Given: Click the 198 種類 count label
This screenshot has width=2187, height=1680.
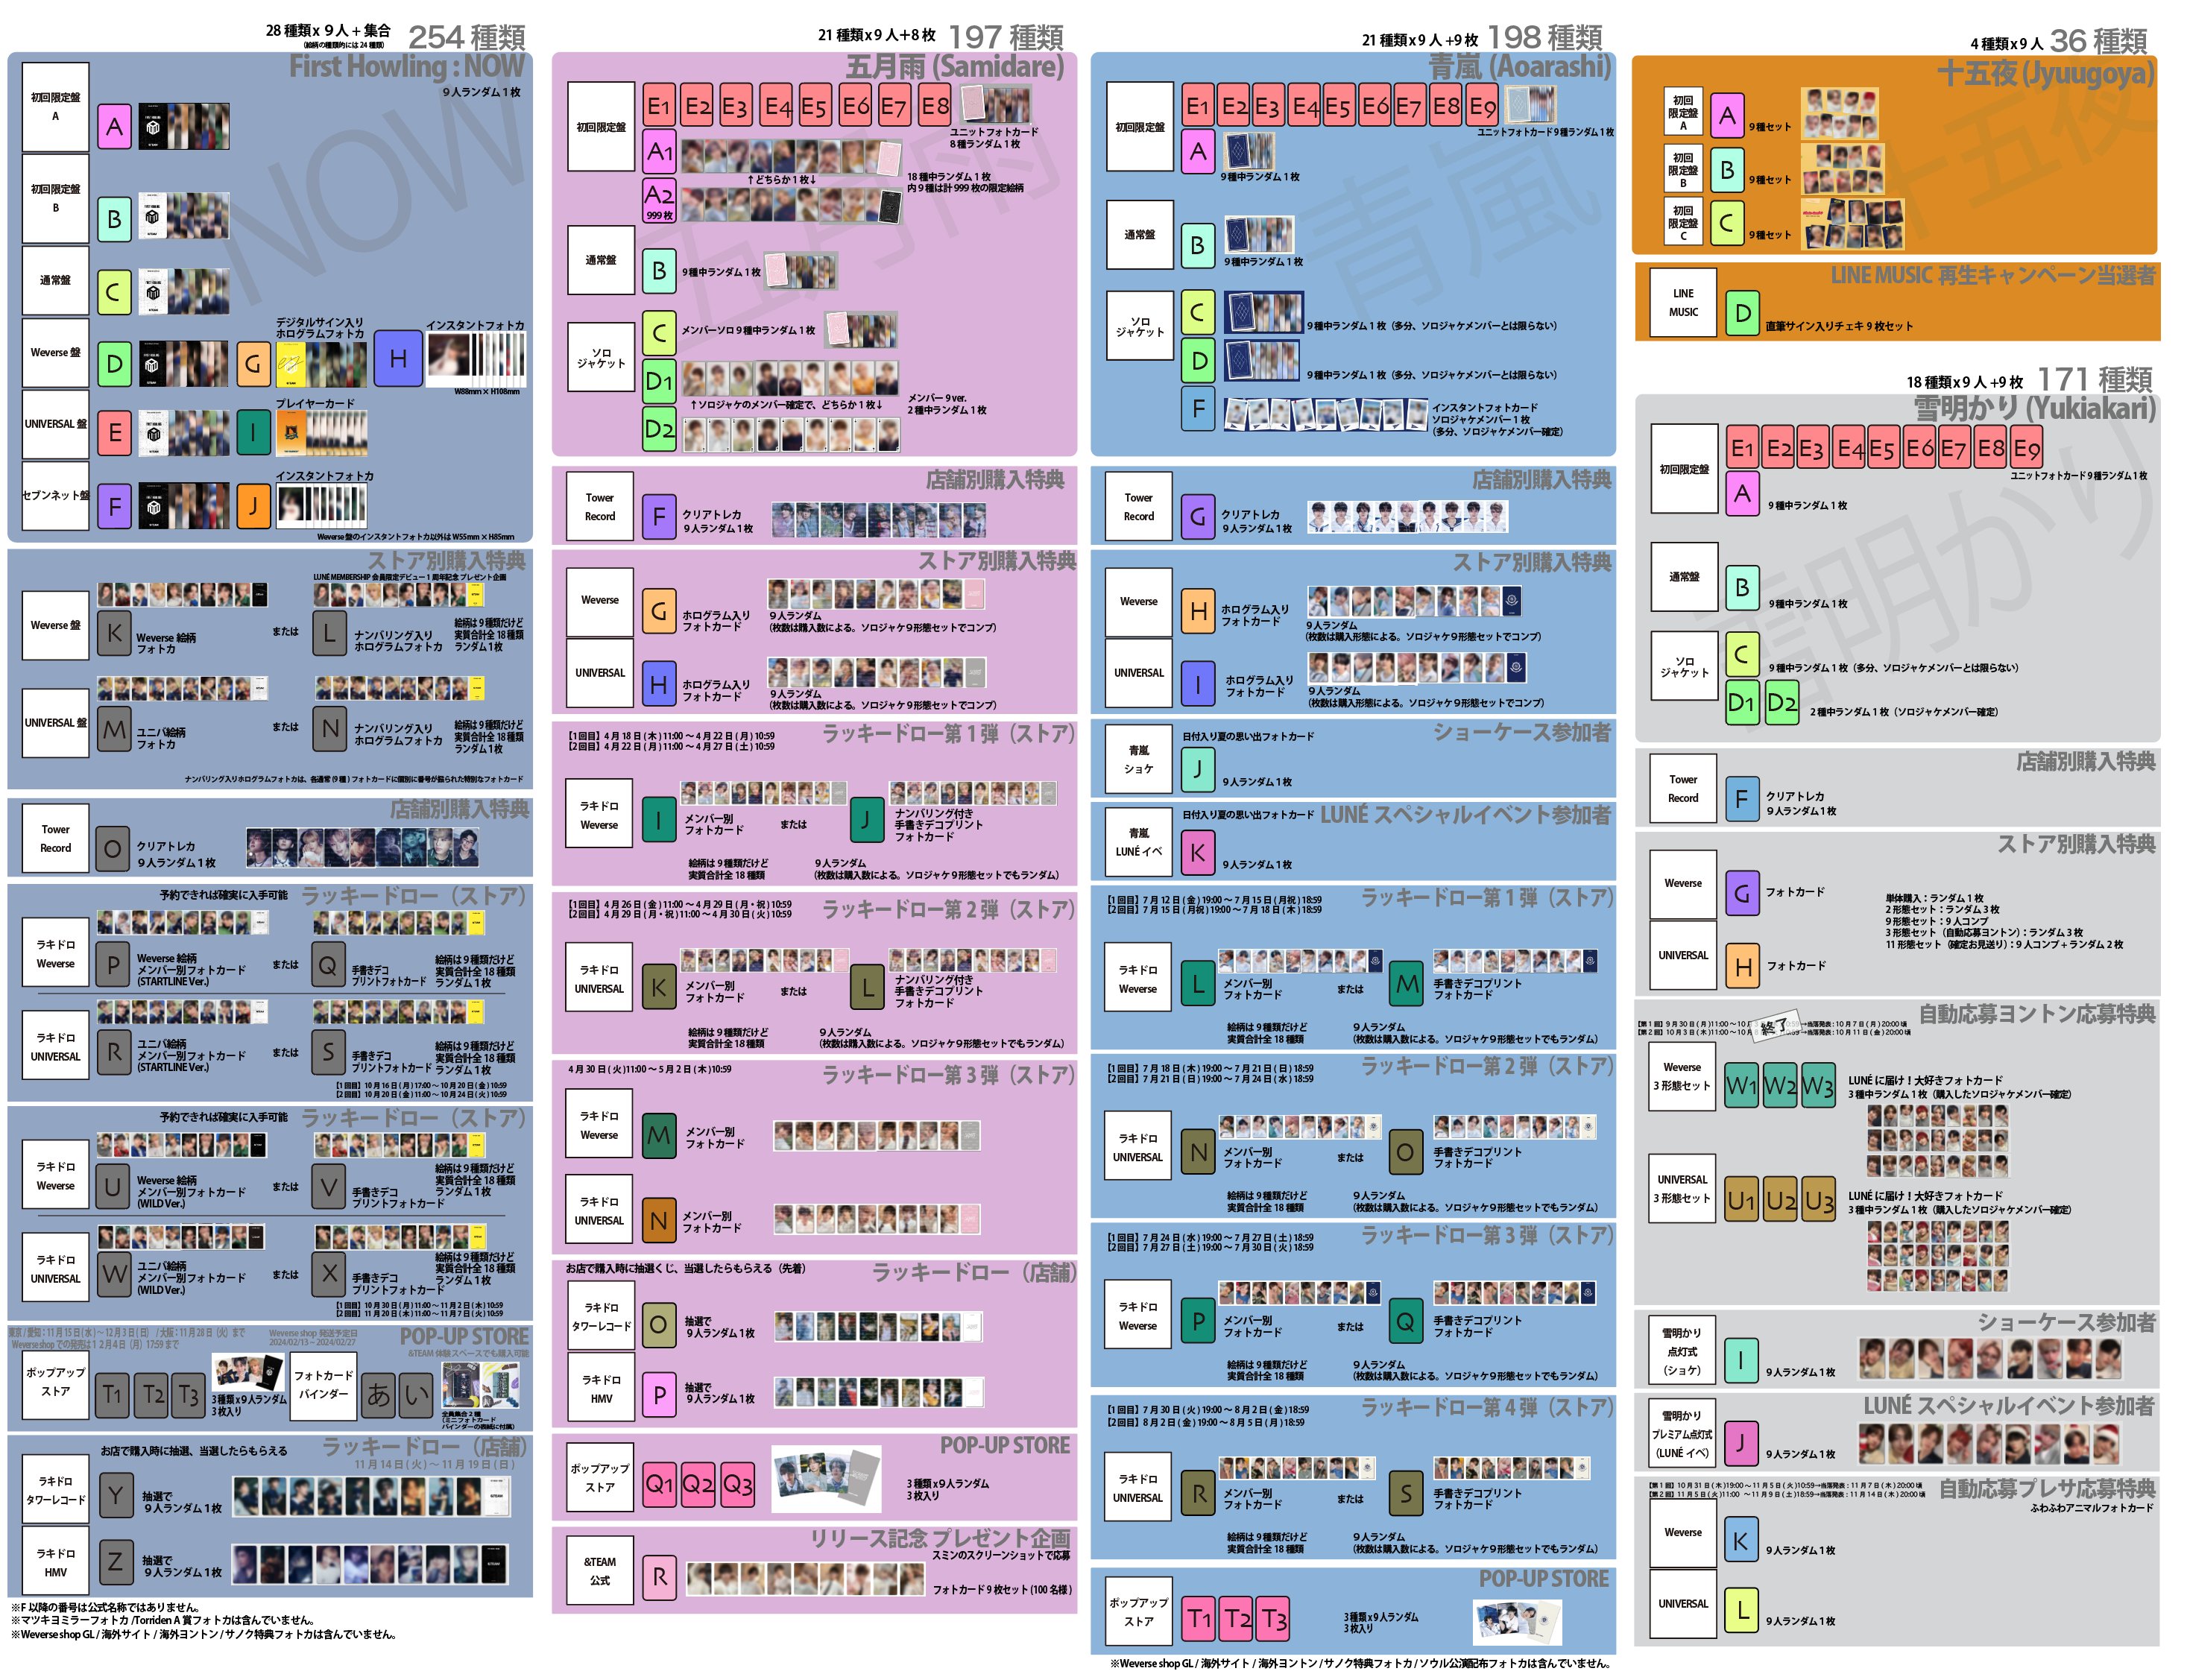Looking at the screenshot, I should point(1544,37).
